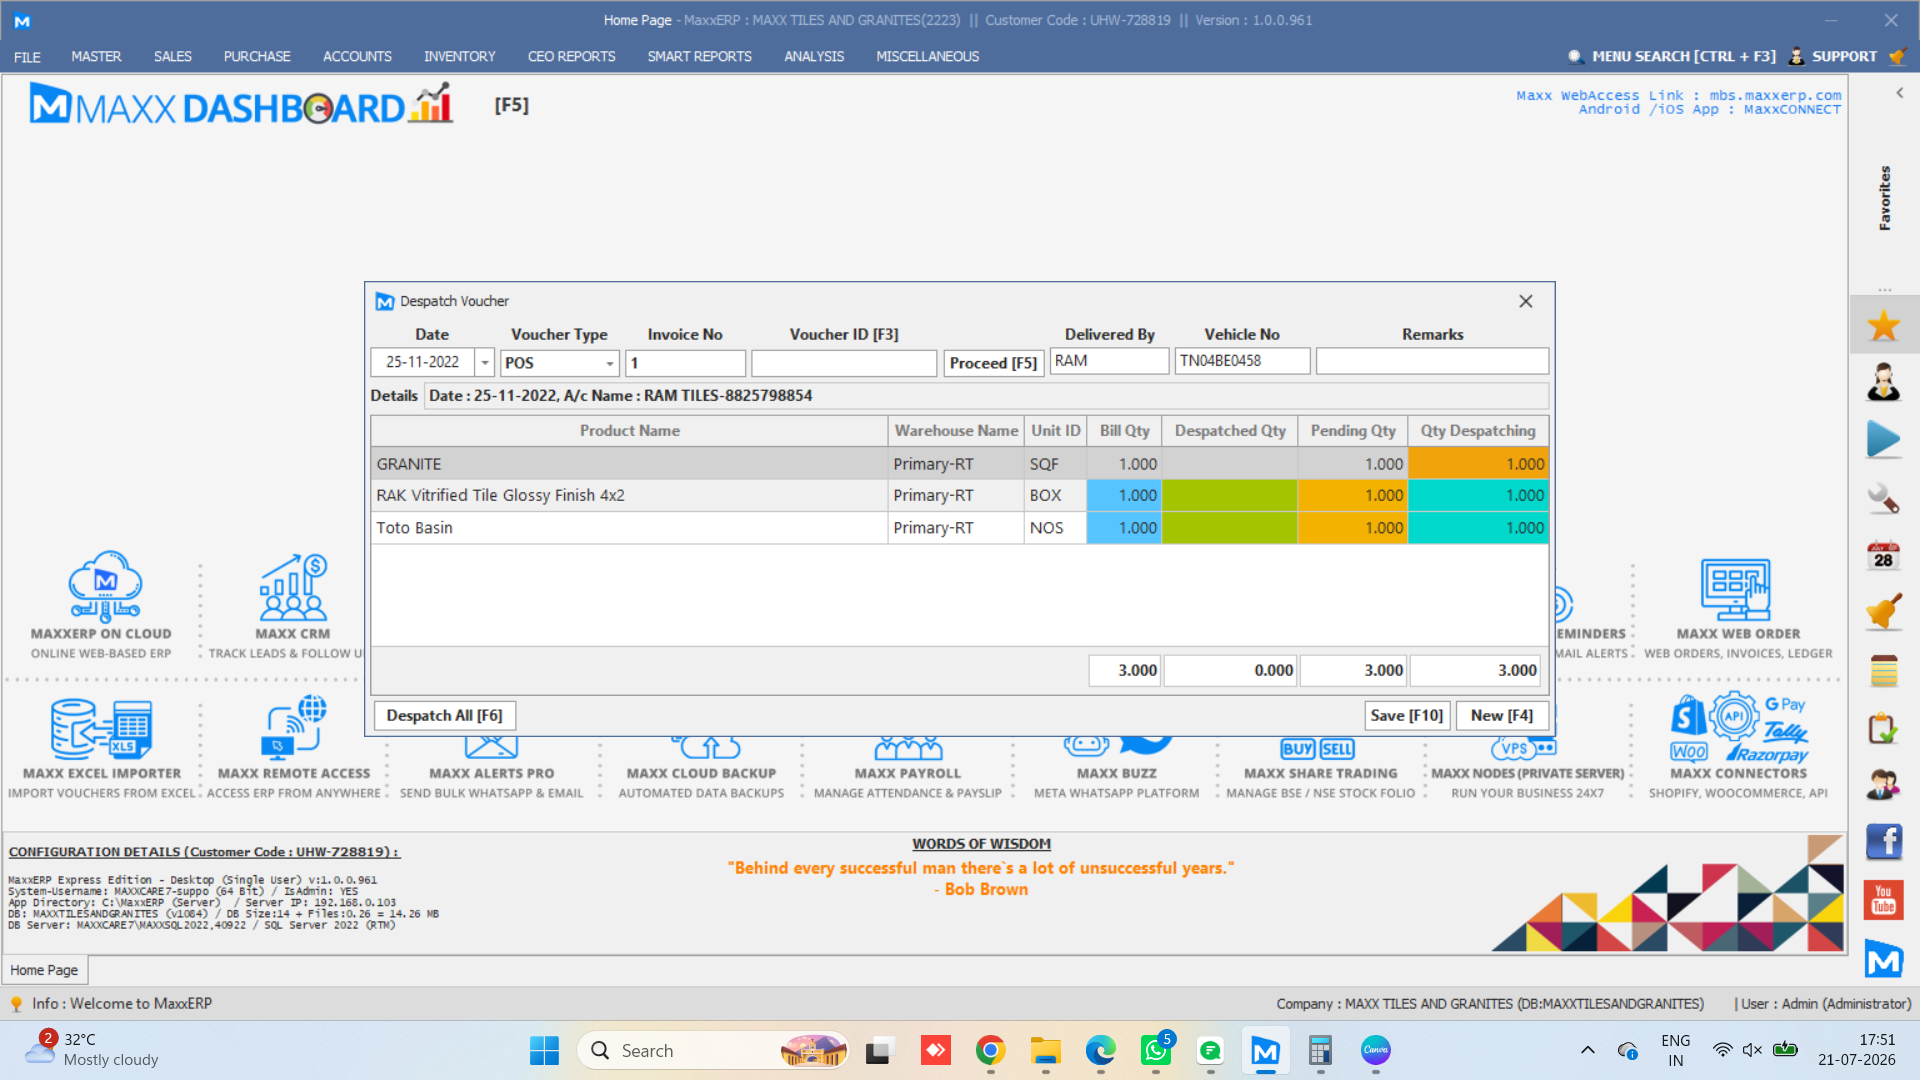Open the Facebook icon in sidebar
The height and width of the screenshot is (1080, 1920).
pyautogui.click(x=1883, y=842)
